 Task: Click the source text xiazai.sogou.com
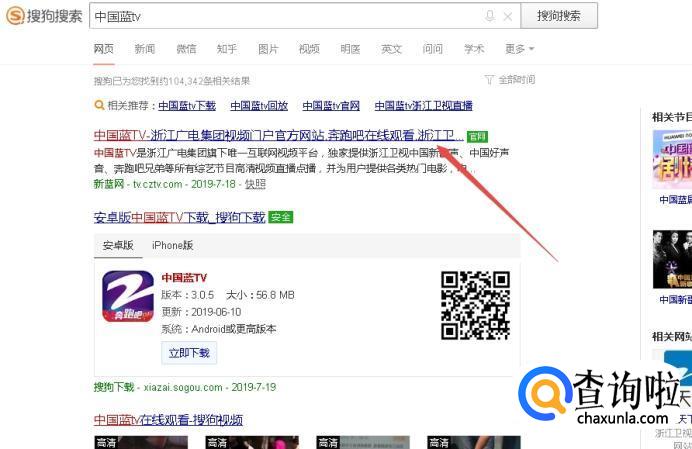[x=183, y=388]
